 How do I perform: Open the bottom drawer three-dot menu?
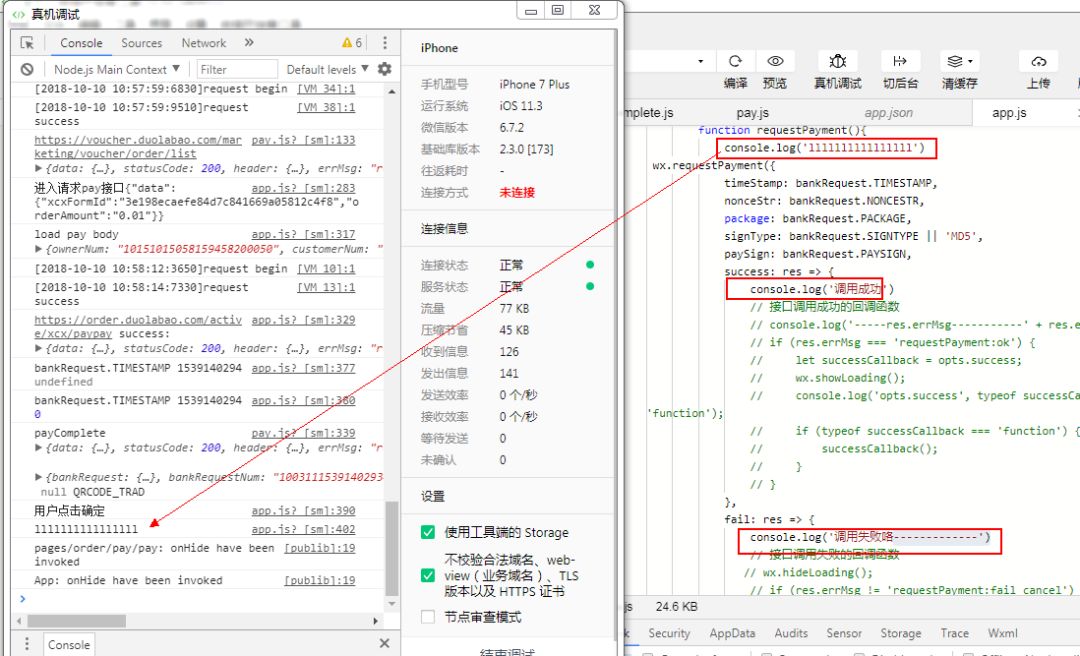click(x=27, y=644)
